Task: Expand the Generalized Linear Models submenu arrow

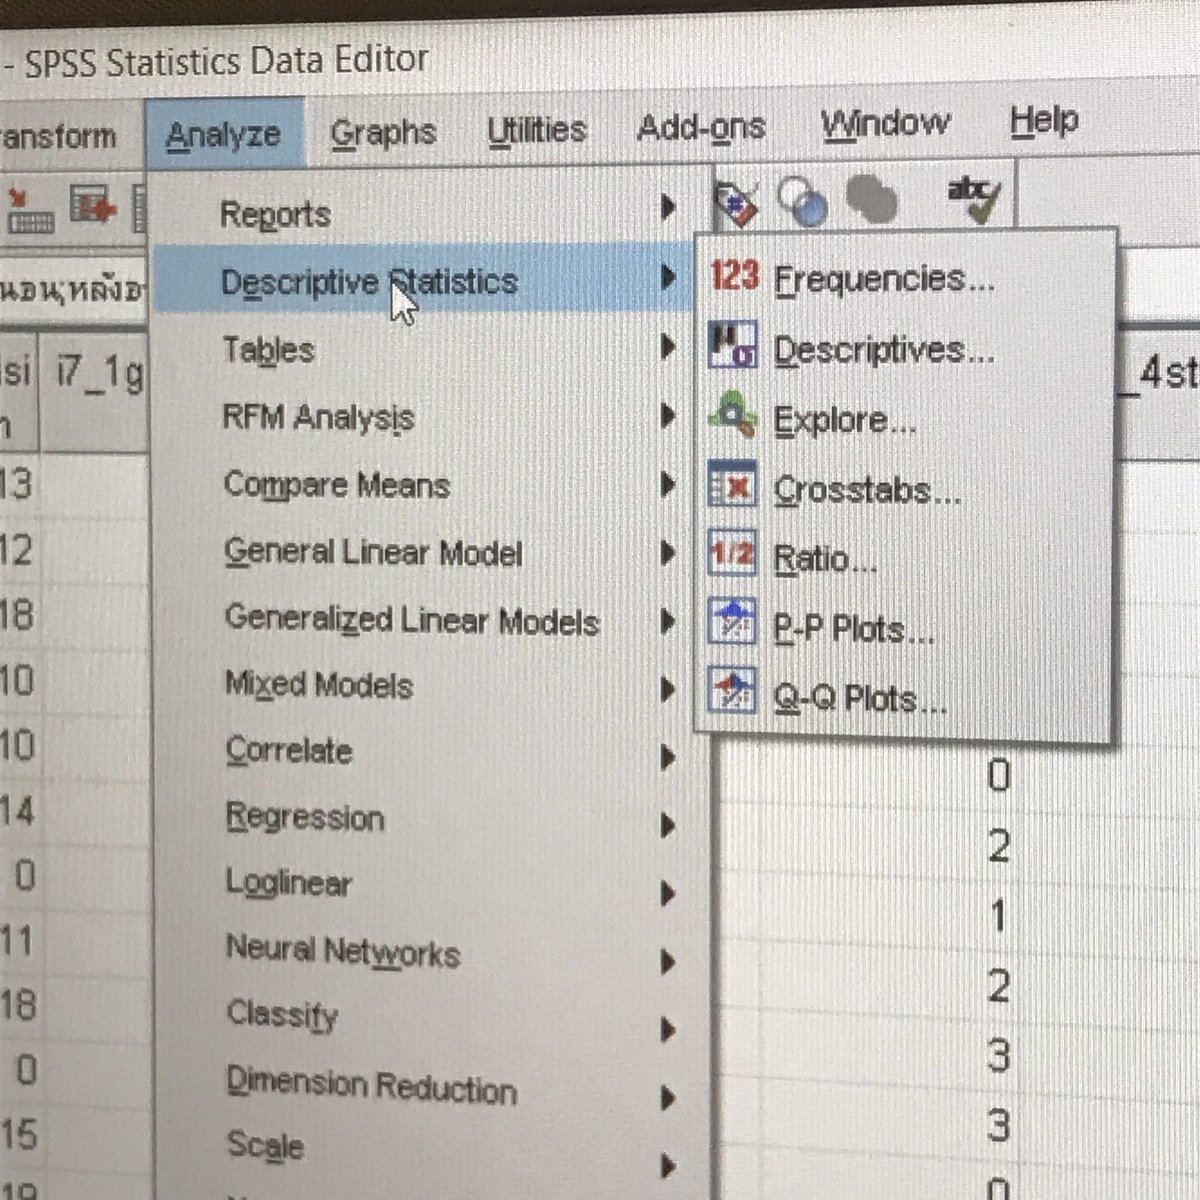Action: coord(668,620)
